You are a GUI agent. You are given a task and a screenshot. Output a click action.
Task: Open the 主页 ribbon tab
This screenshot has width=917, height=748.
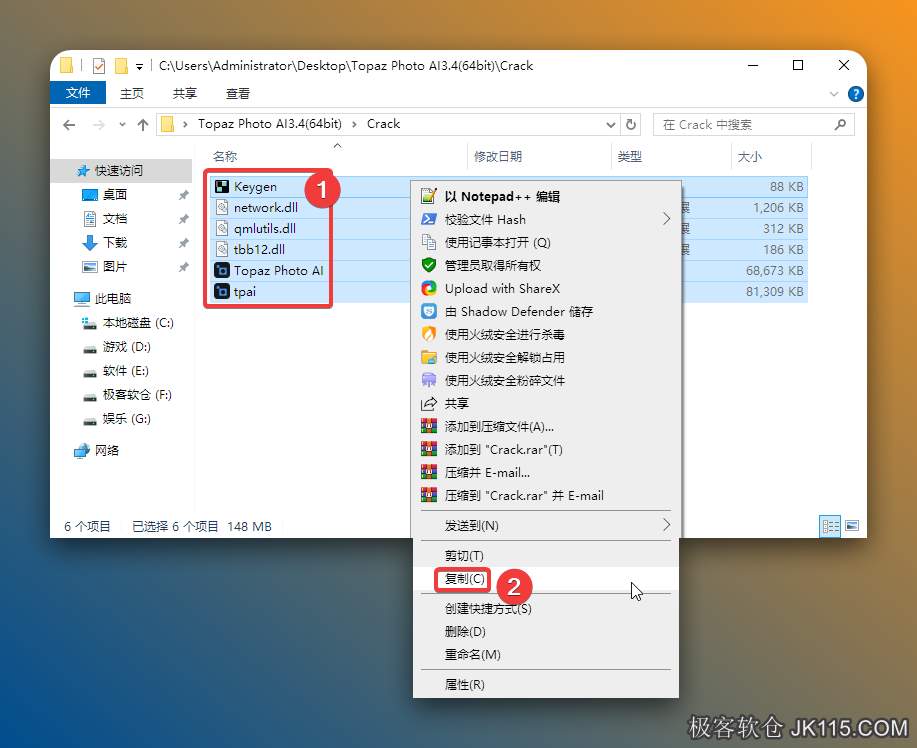click(132, 94)
